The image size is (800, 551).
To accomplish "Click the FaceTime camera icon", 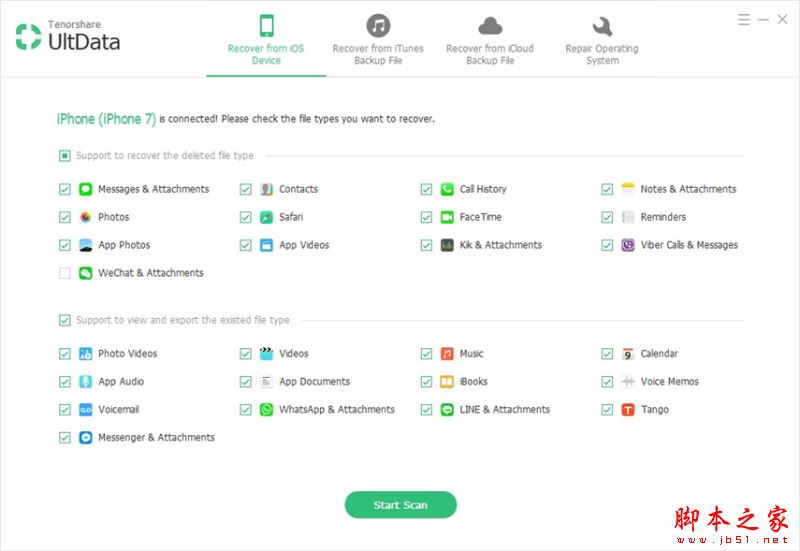I will click(447, 217).
